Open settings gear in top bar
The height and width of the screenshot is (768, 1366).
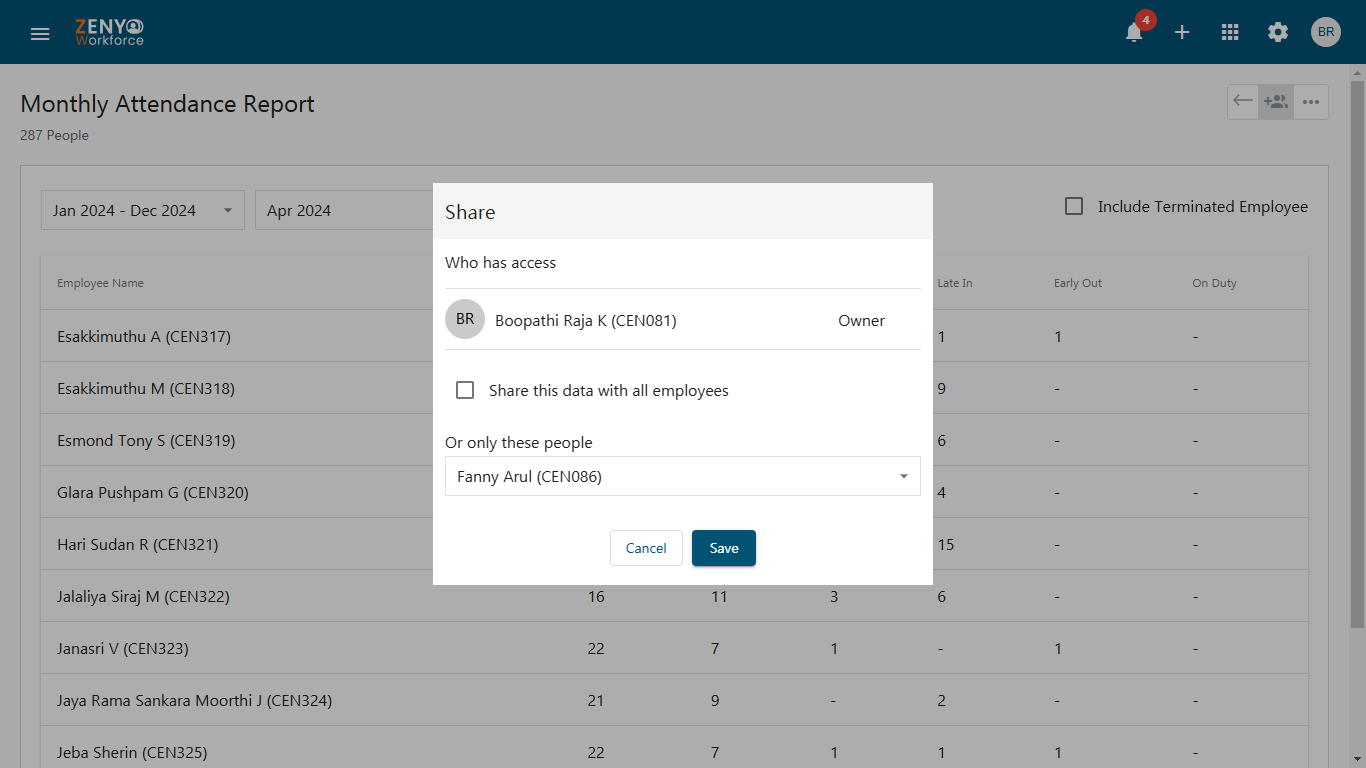click(x=1278, y=32)
